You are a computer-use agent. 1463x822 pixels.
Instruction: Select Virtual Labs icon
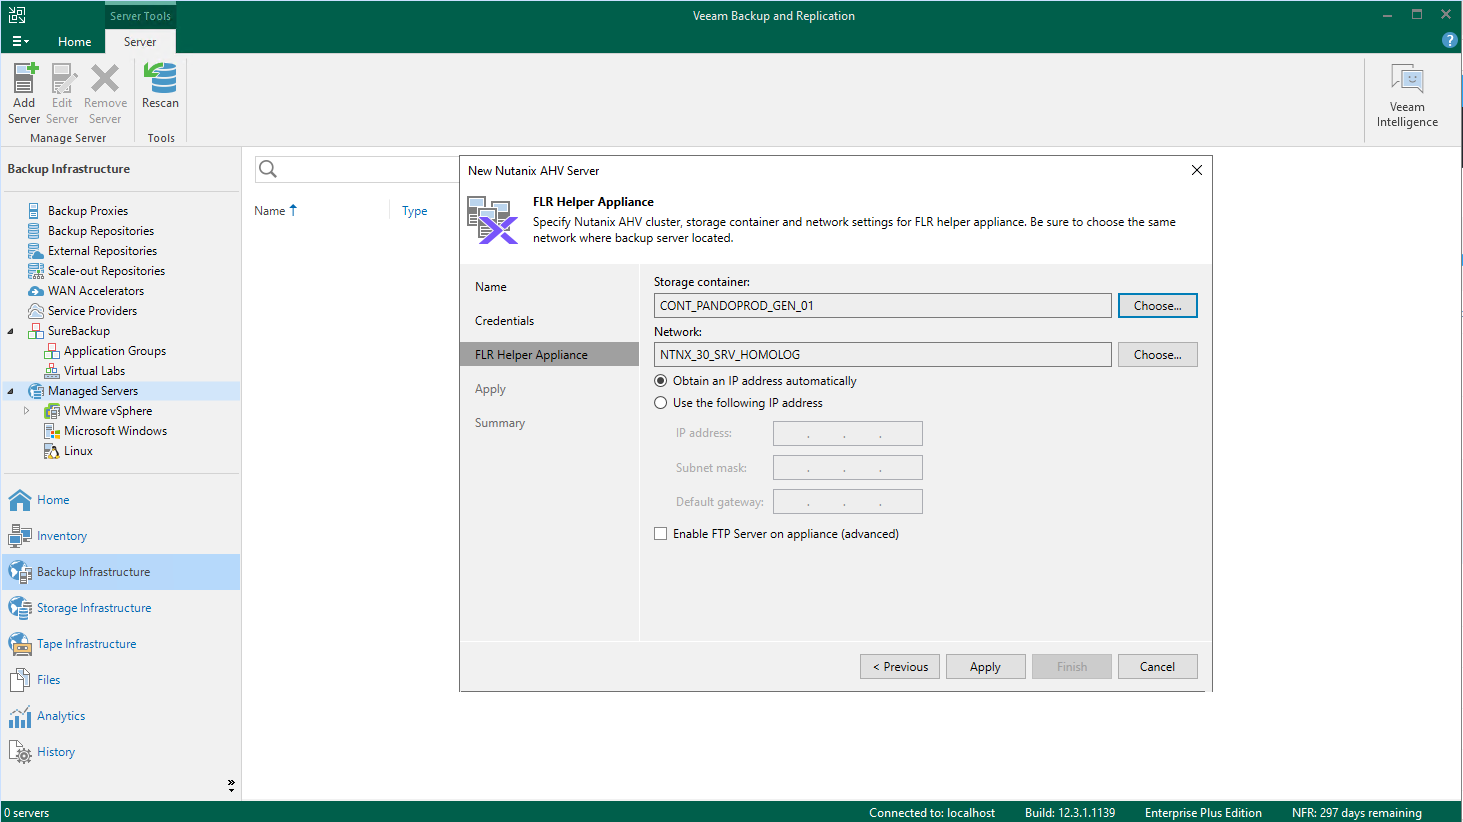[52, 371]
